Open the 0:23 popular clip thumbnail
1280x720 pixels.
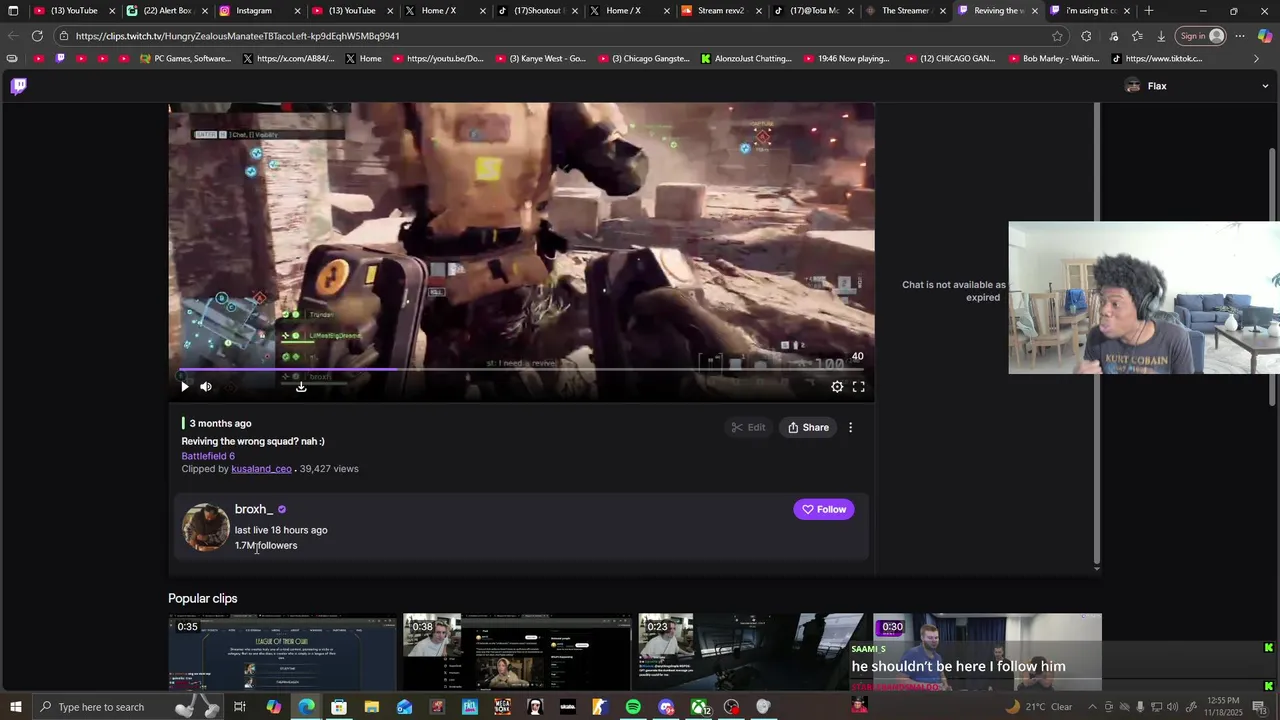coord(752,652)
